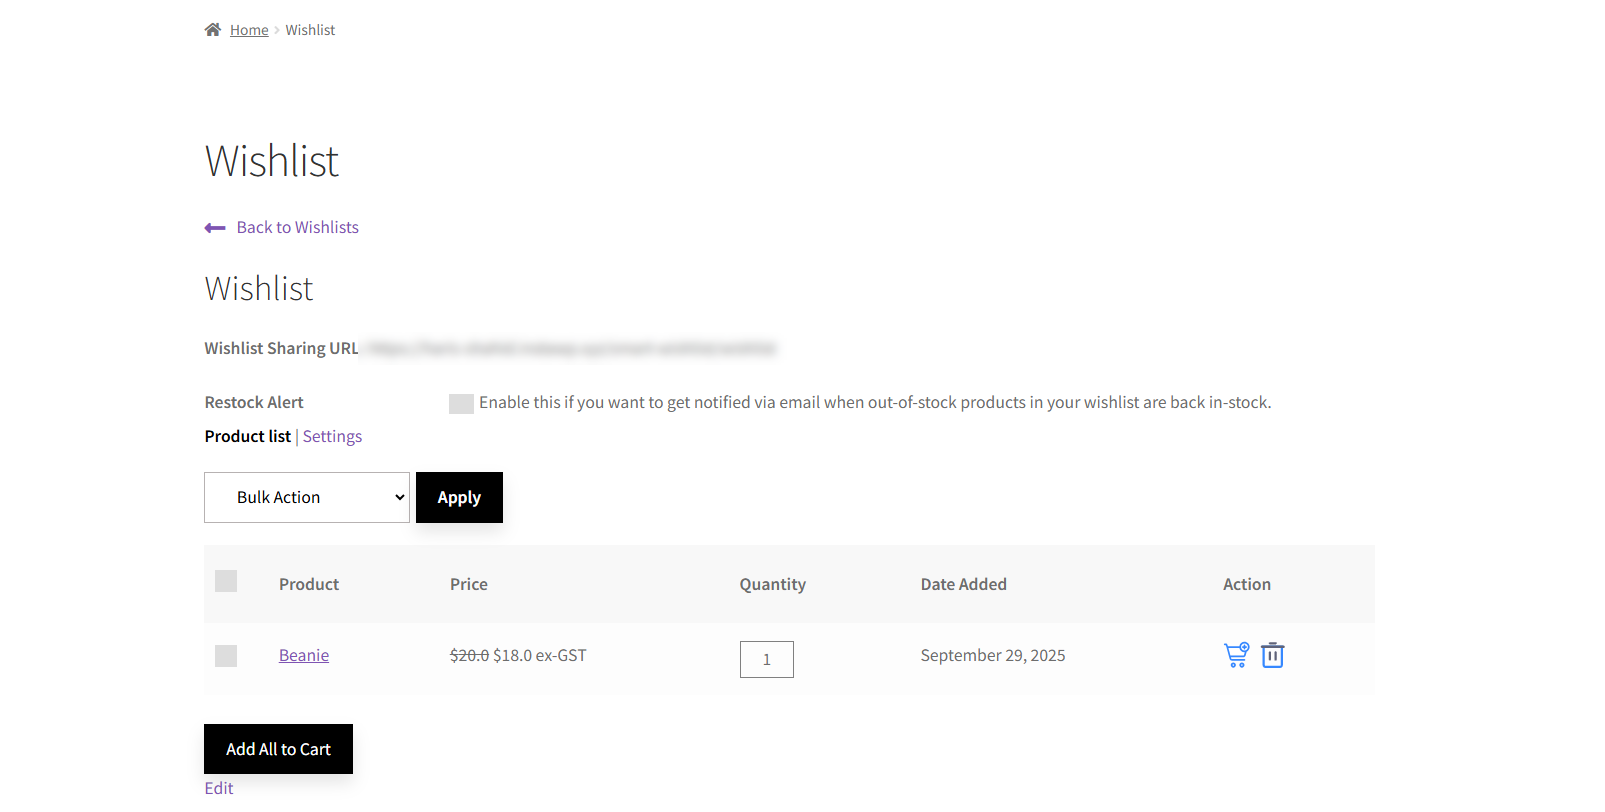Add Beanie to cart using cart icon

click(1236, 655)
